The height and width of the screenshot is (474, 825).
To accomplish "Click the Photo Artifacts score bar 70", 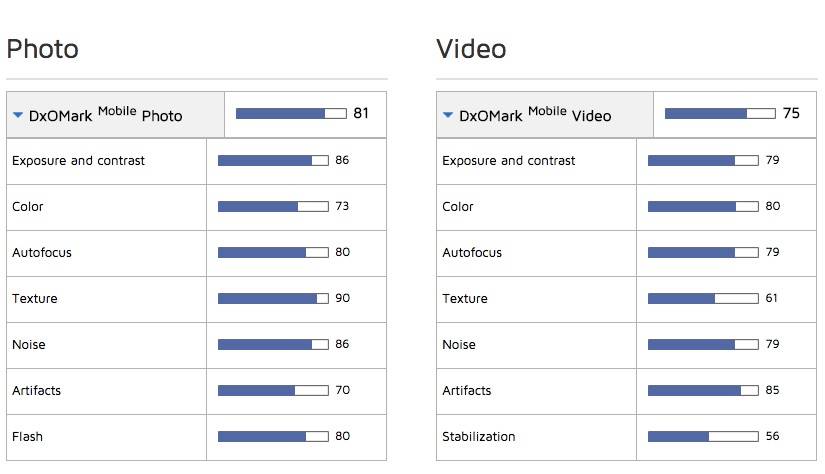I will (x=273, y=390).
